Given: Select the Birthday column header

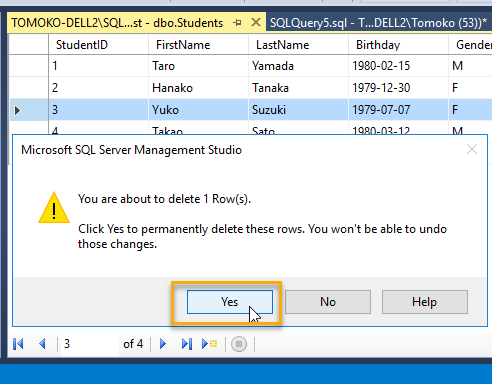Looking at the screenshot, I should (398, 45).
